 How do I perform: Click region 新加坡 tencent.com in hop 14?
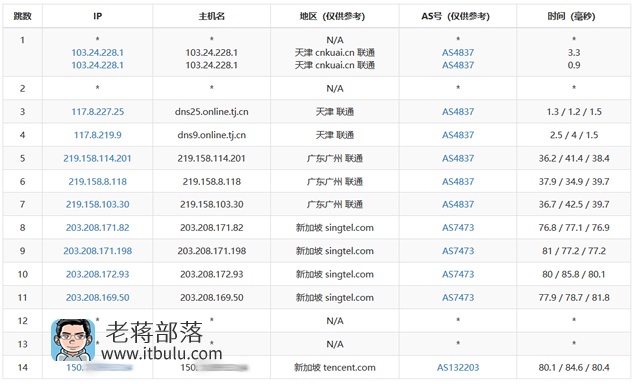click(x=335, y=367)
